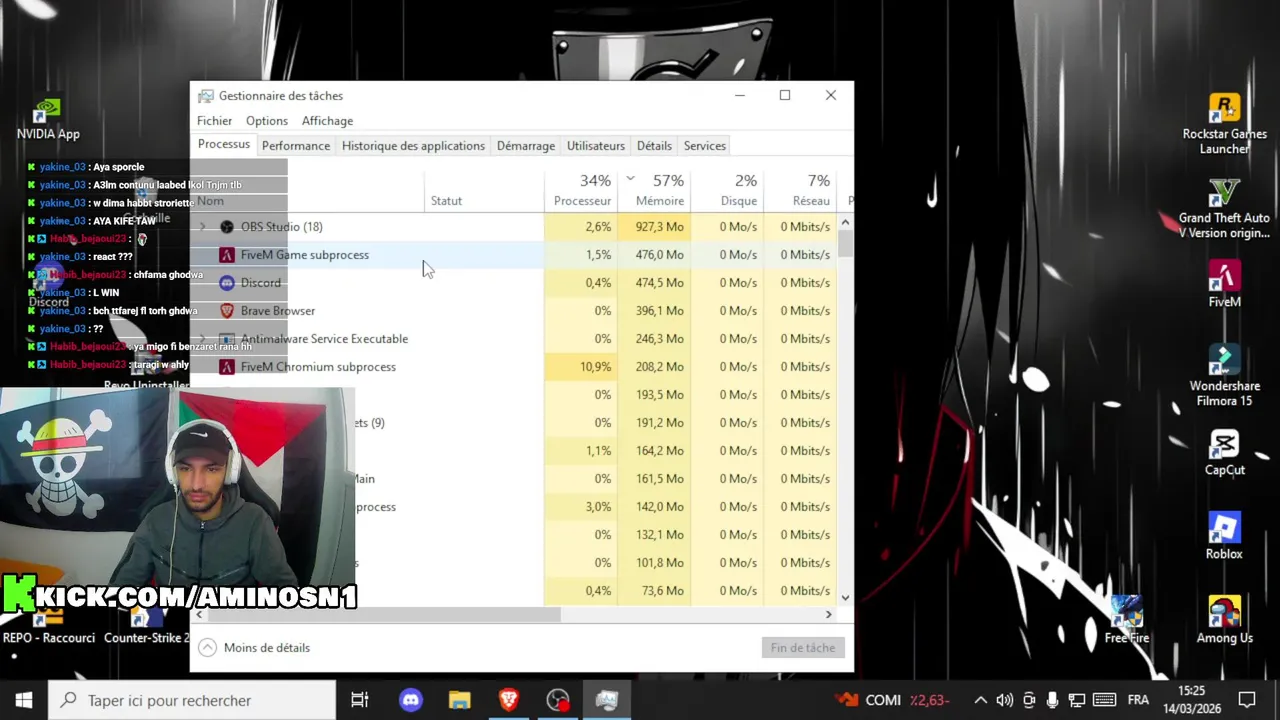Open the NVIDIA App desktop shortcut
The image size is (1280, 720).
point(47,118)
